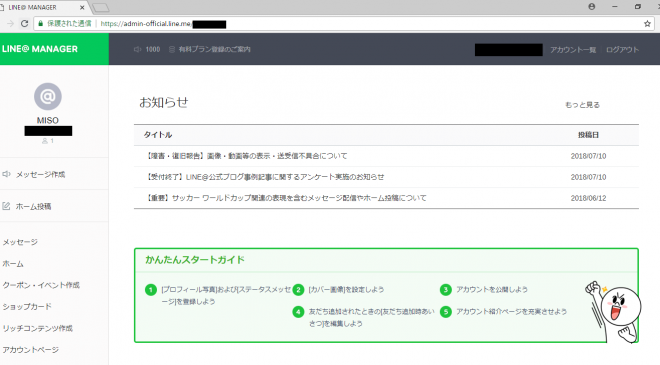Viewport: 660px width, 365px height.
Task: Click step 3 green circle
Action: point(446,290)
